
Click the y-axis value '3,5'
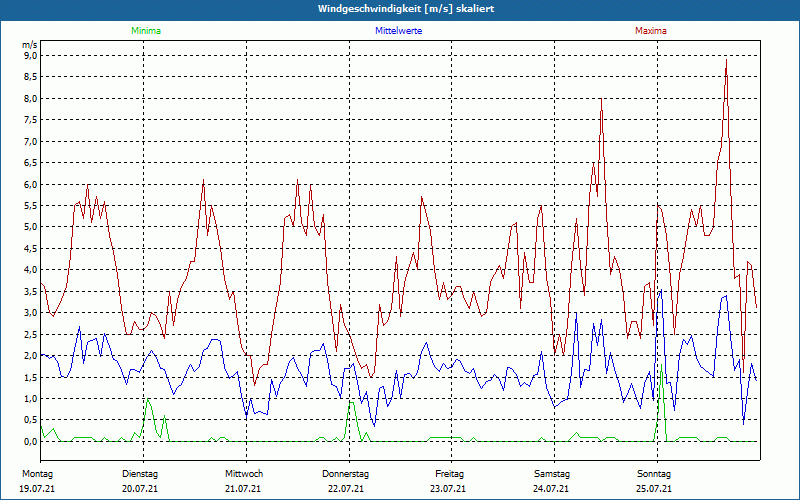point(31,291)
